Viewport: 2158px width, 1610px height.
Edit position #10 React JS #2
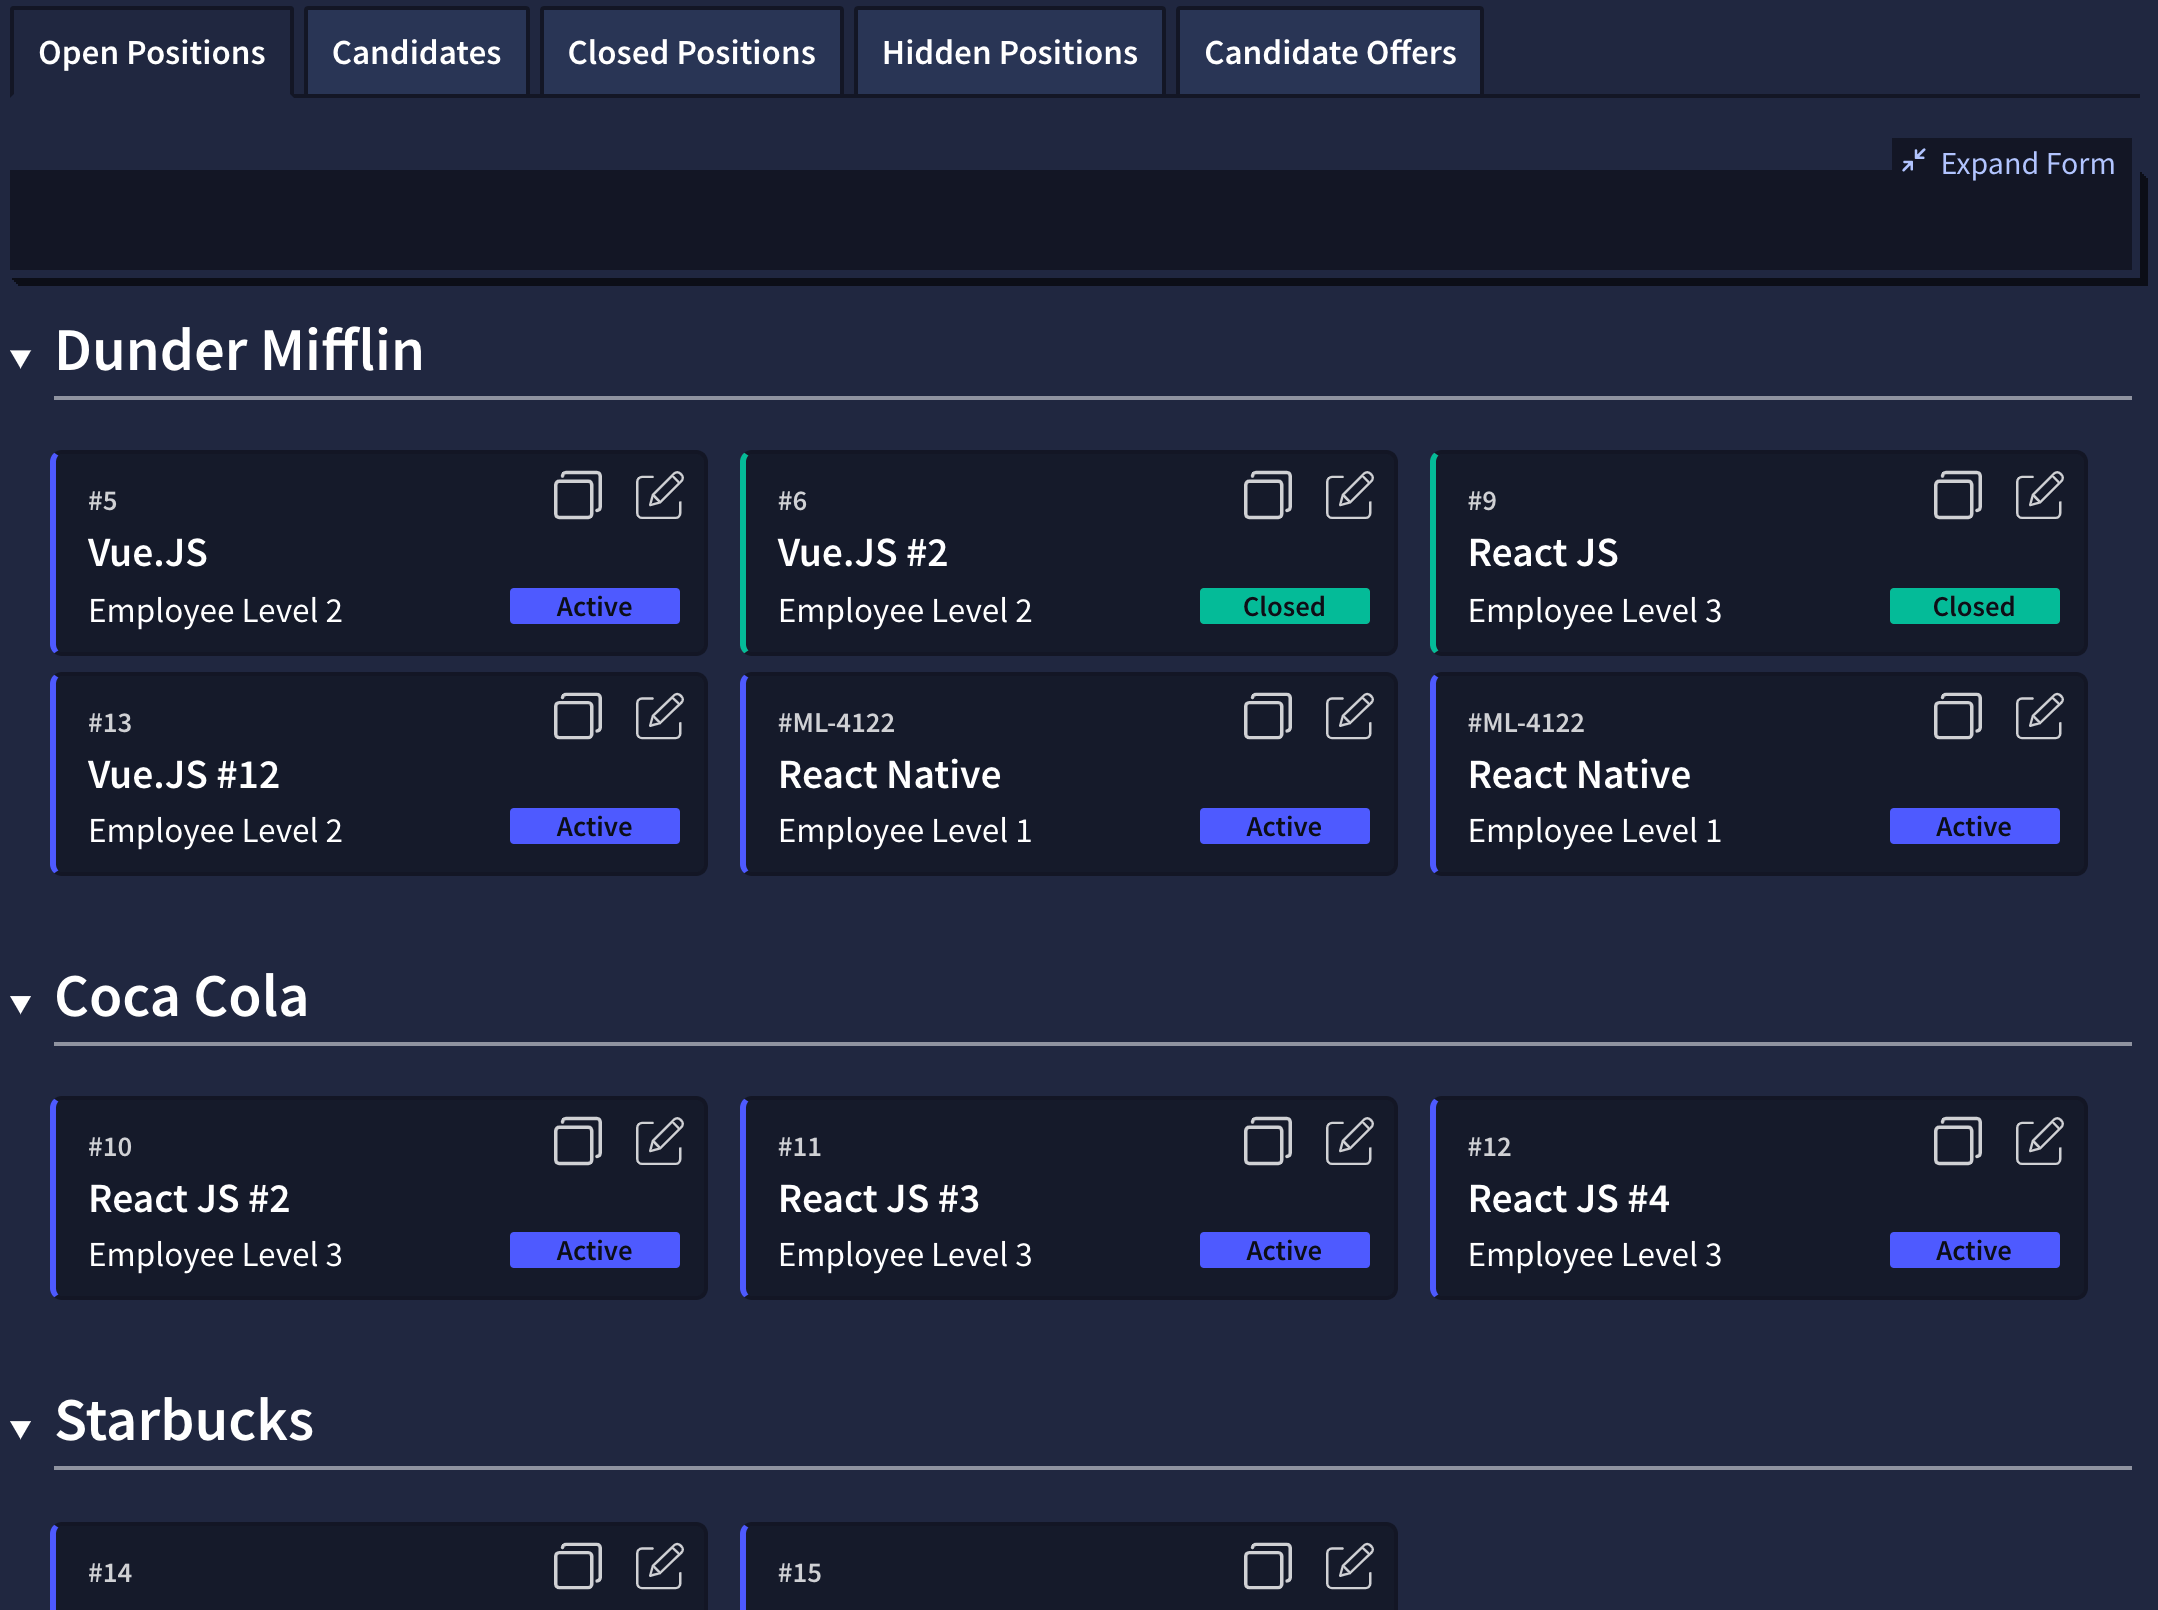coord(660,1141)
